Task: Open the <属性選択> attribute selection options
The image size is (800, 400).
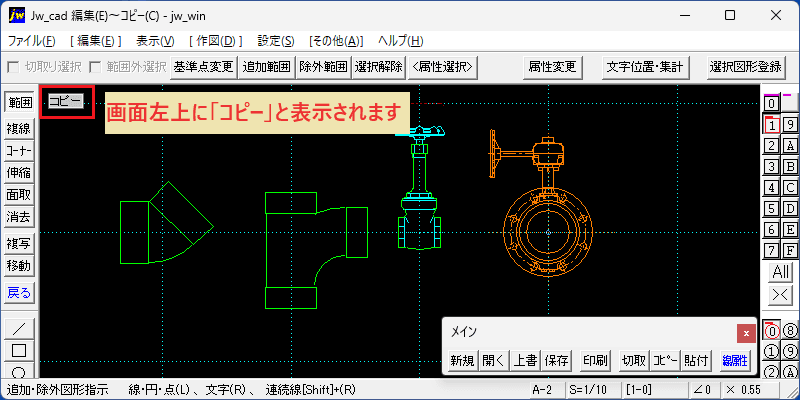Action: (x=443, y=66)
